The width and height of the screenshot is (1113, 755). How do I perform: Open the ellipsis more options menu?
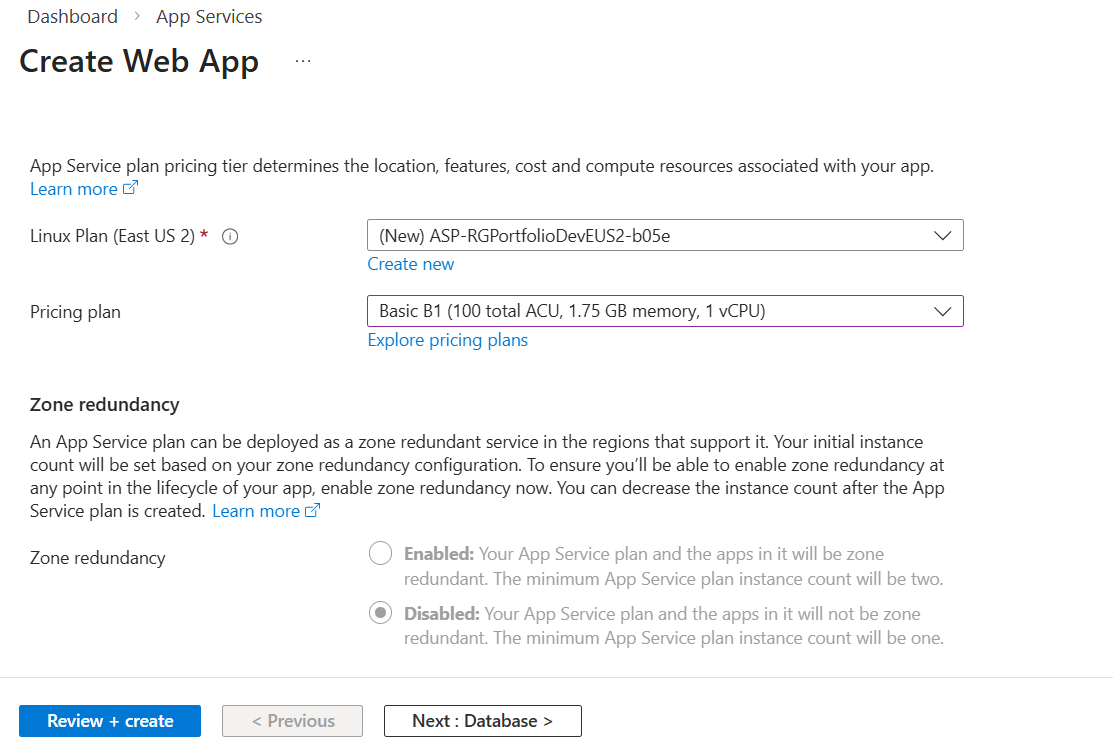tap(303, 62)
